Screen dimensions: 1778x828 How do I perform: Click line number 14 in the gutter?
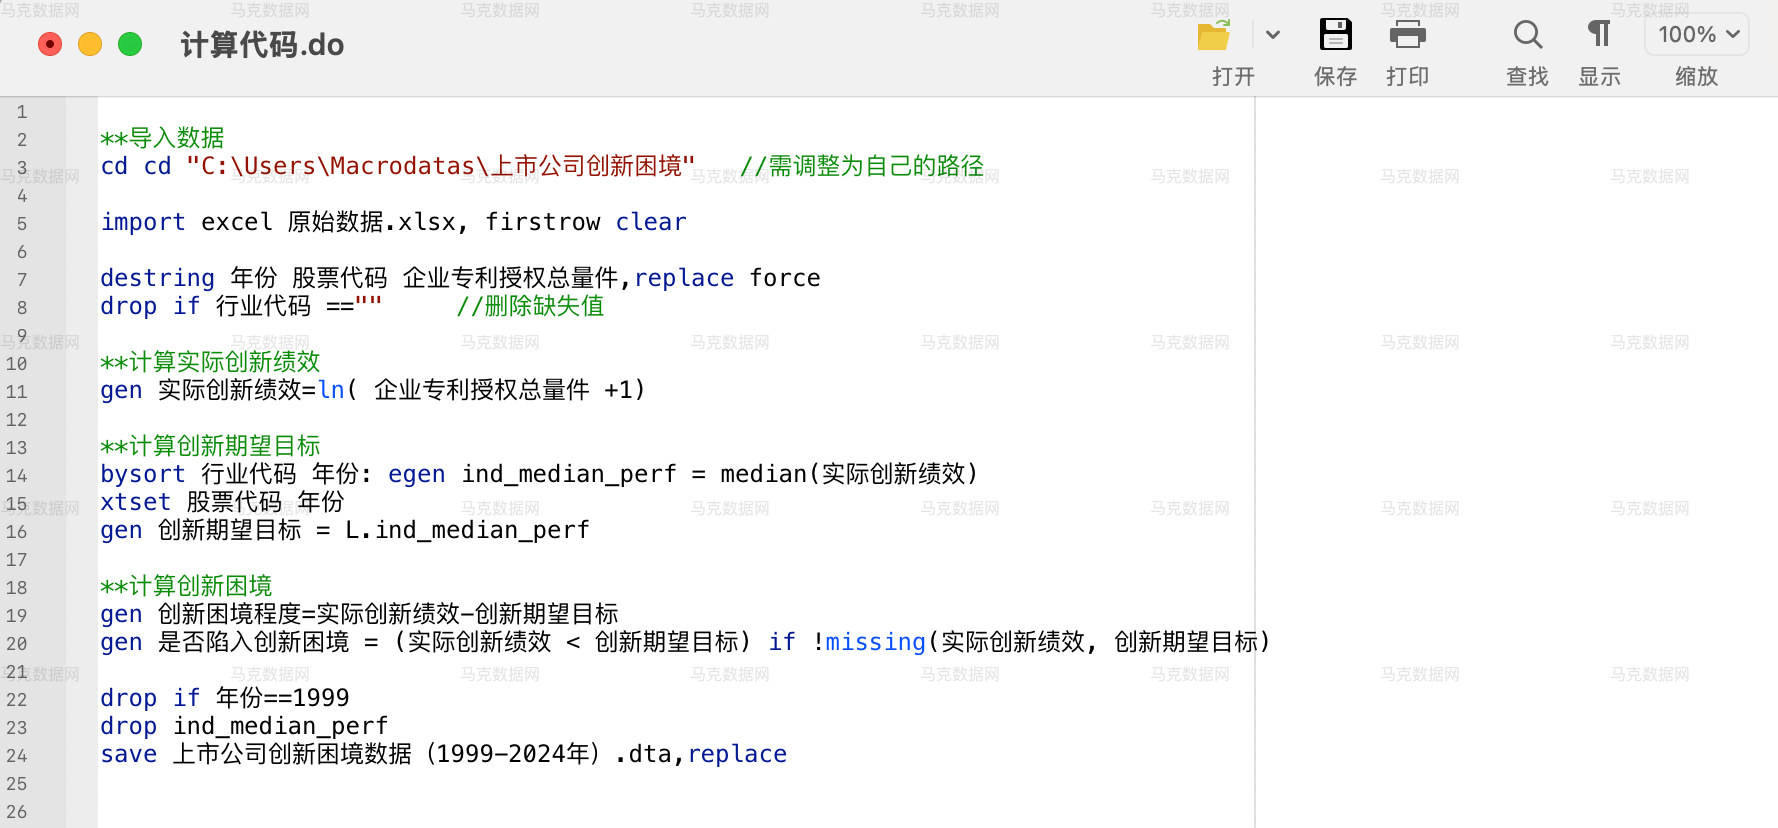click(x=17, y=476)
